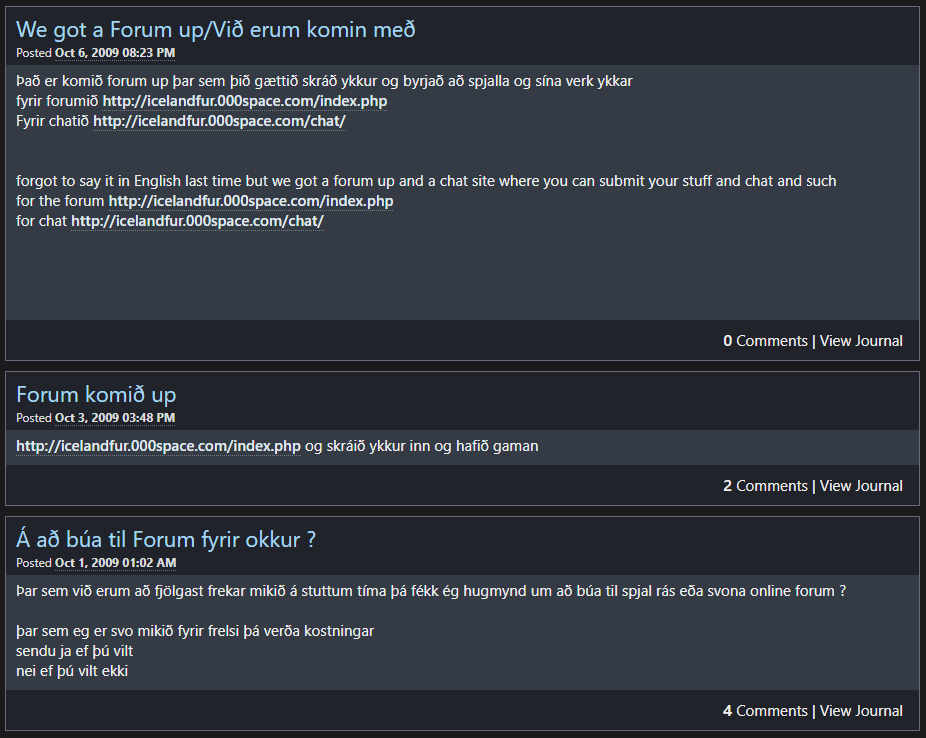The image size is (926, 738).
Task: Open the forum link before 'og skráið ykkur inn'
Action: [158, 446]
